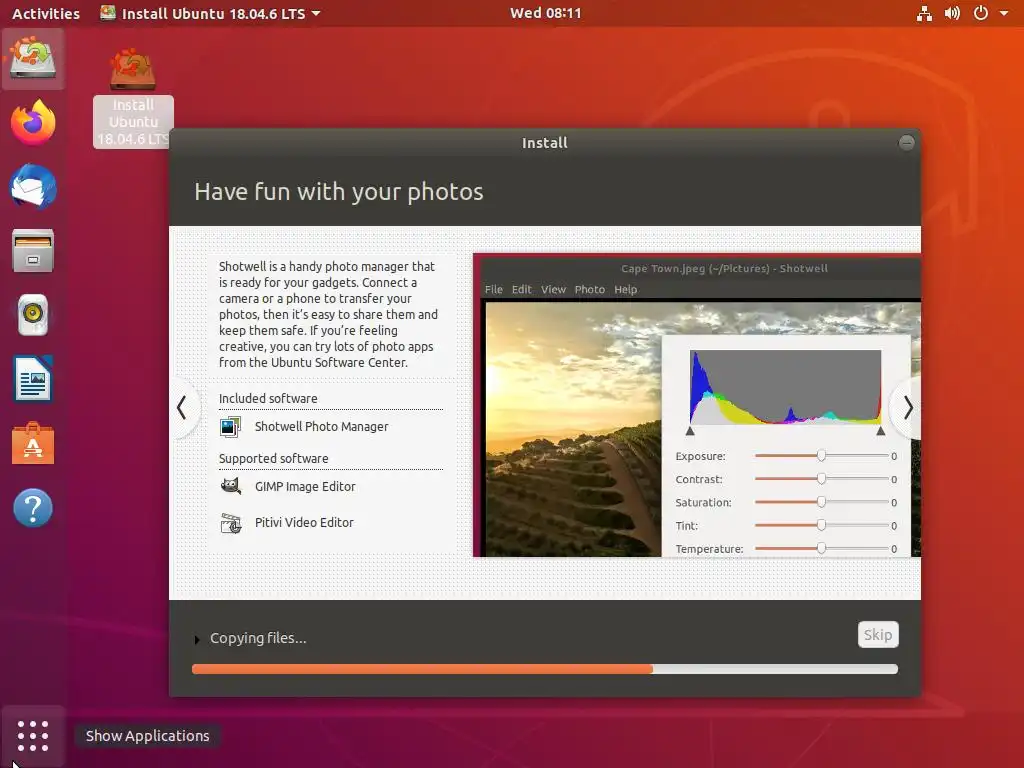Open the network status icon in top bar

pos(924,13)
